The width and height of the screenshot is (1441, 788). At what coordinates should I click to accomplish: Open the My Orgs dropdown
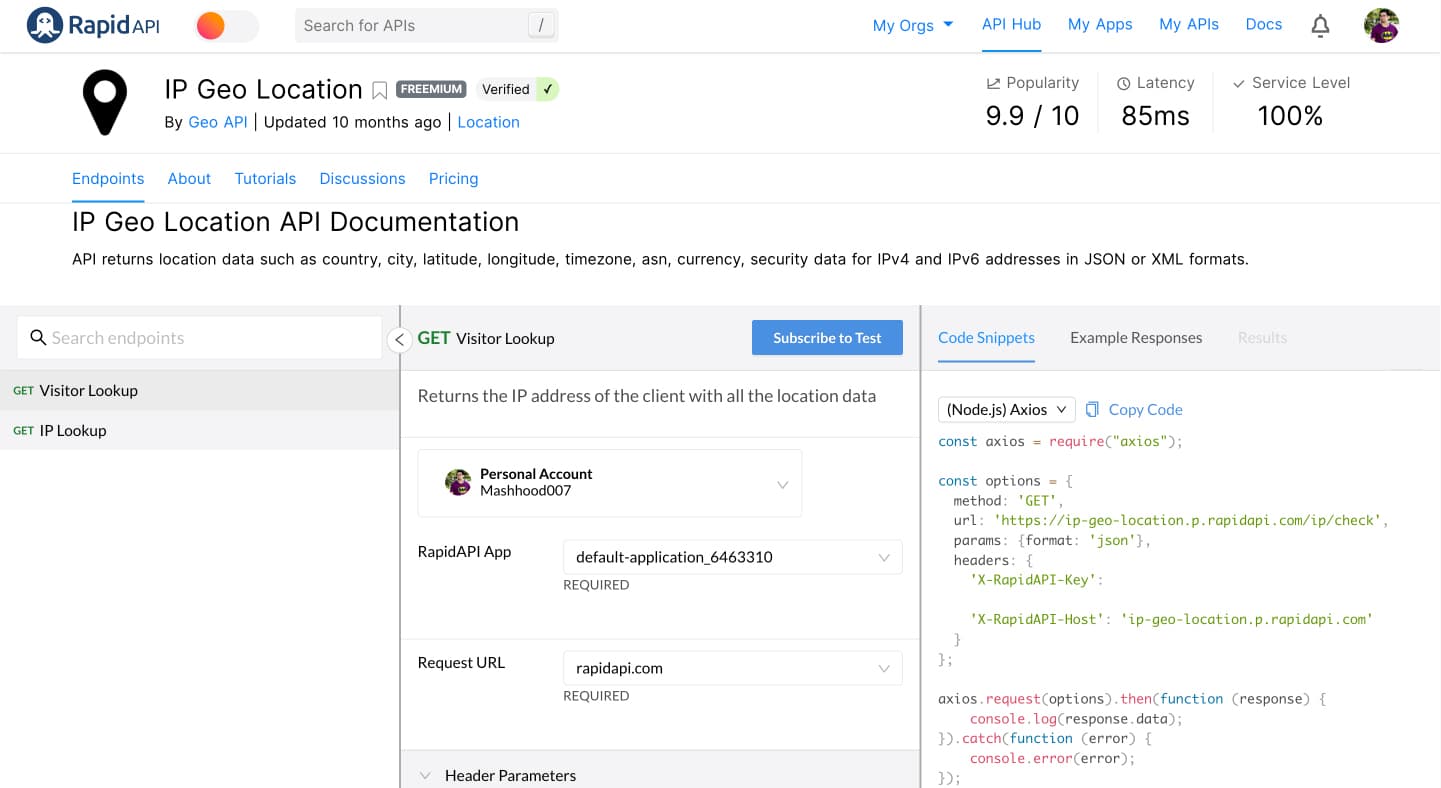(913, 25)
